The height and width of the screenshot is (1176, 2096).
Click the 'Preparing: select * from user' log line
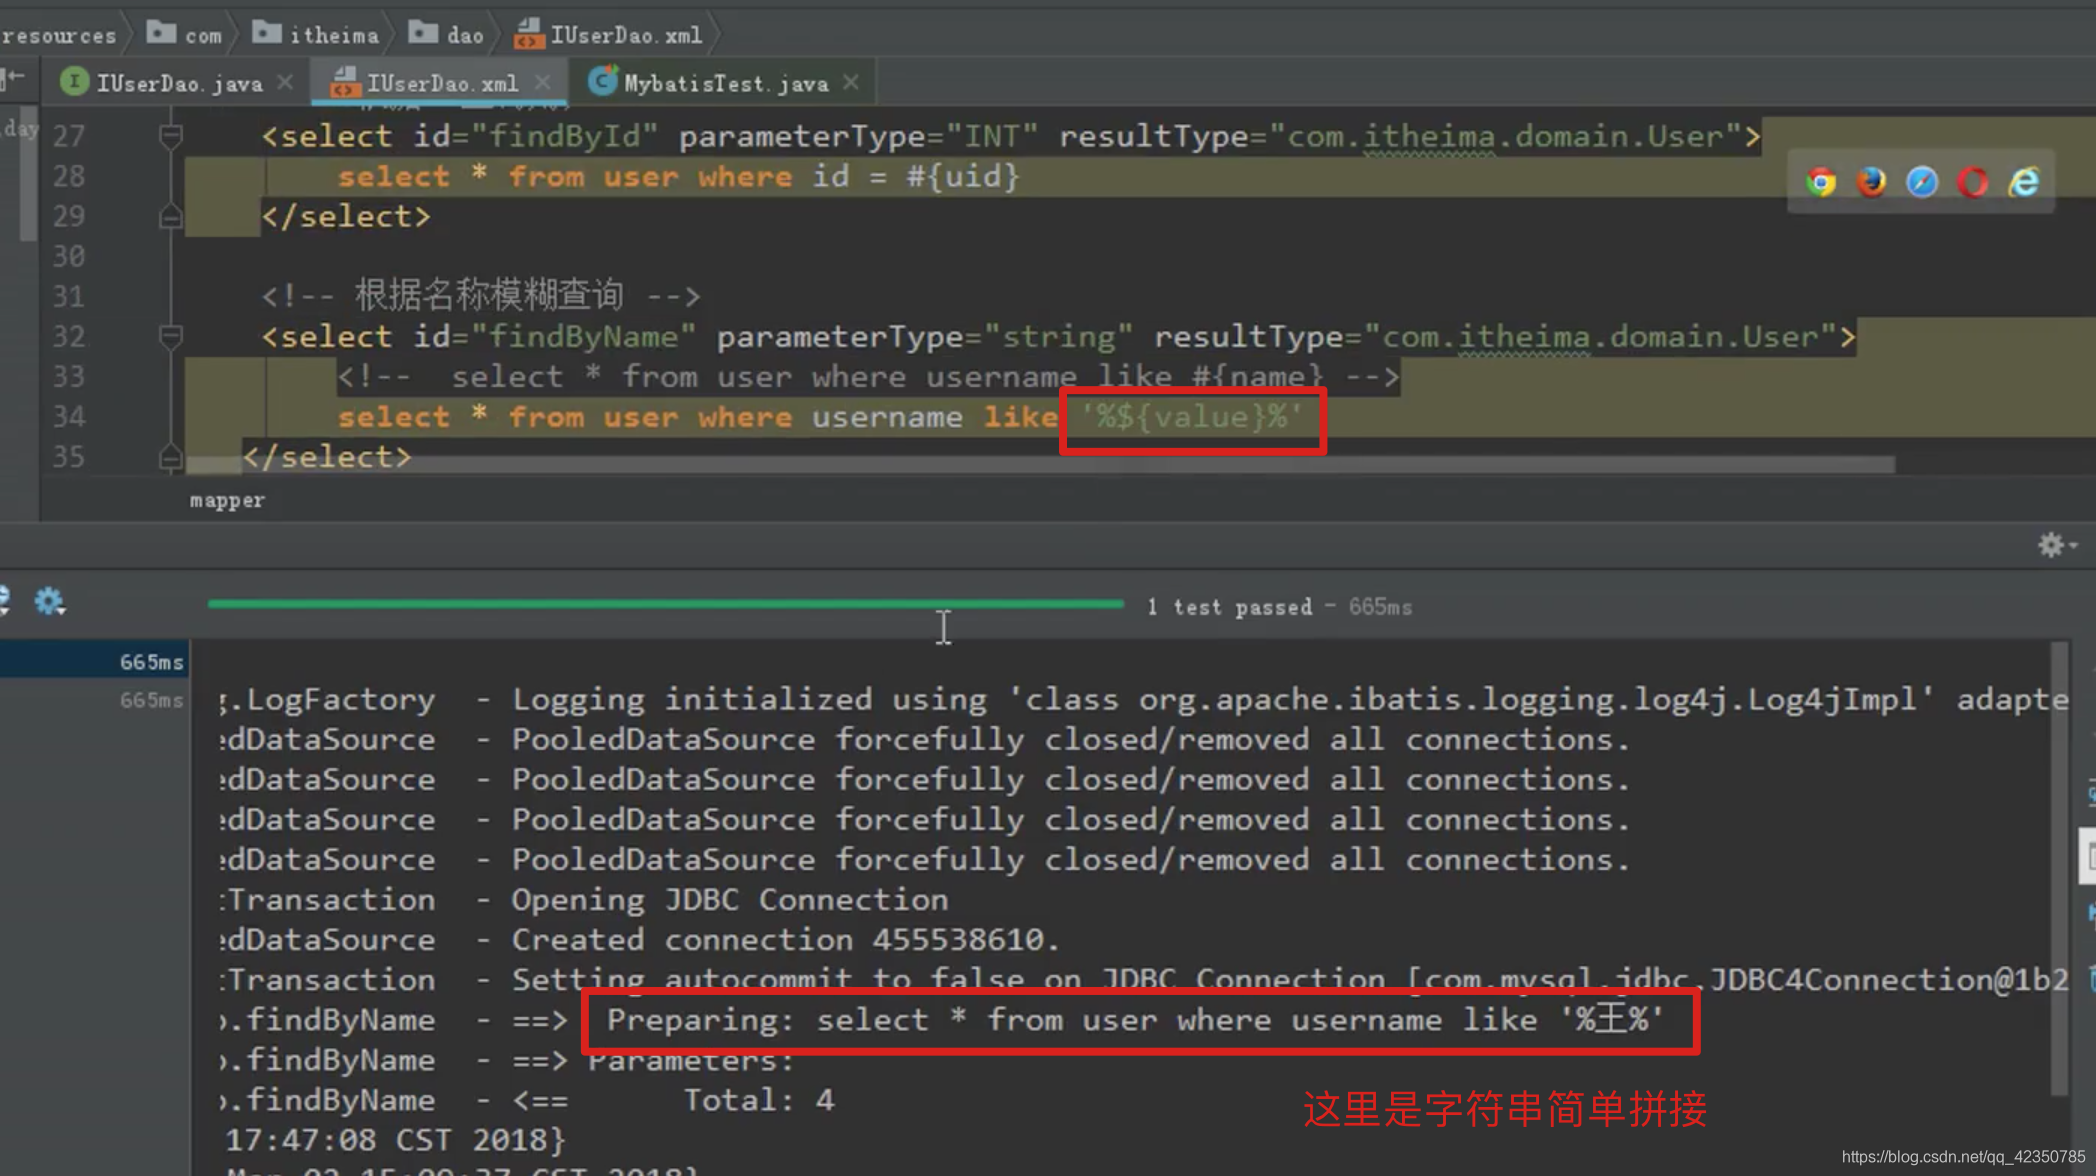pyautogui.click(x=1134, y=1020)
